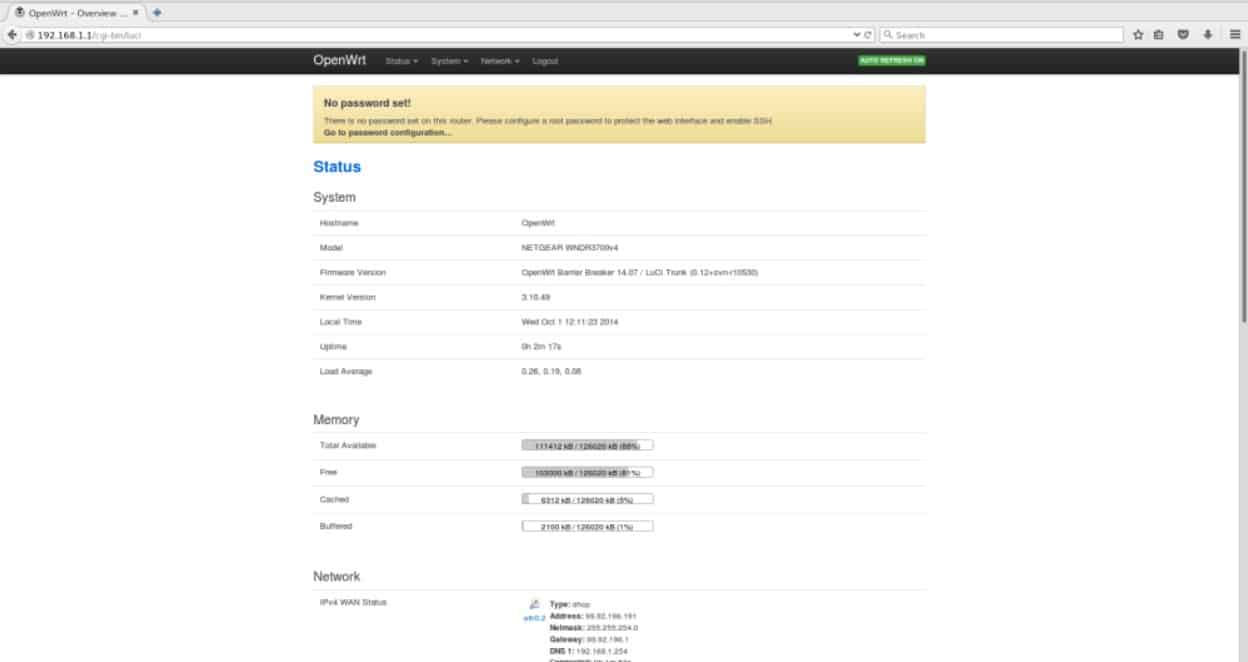Click the Pocket shield icon in toolbar
1248x662 pixels.
point(1183,34)
